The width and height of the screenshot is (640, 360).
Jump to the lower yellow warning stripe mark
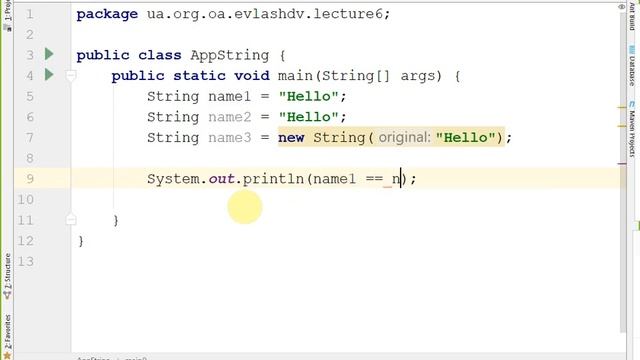pos(622,127)
